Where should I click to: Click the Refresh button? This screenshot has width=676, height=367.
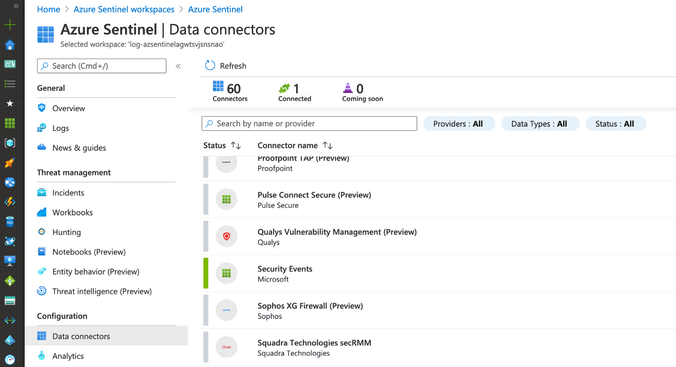tap(226, 66)
